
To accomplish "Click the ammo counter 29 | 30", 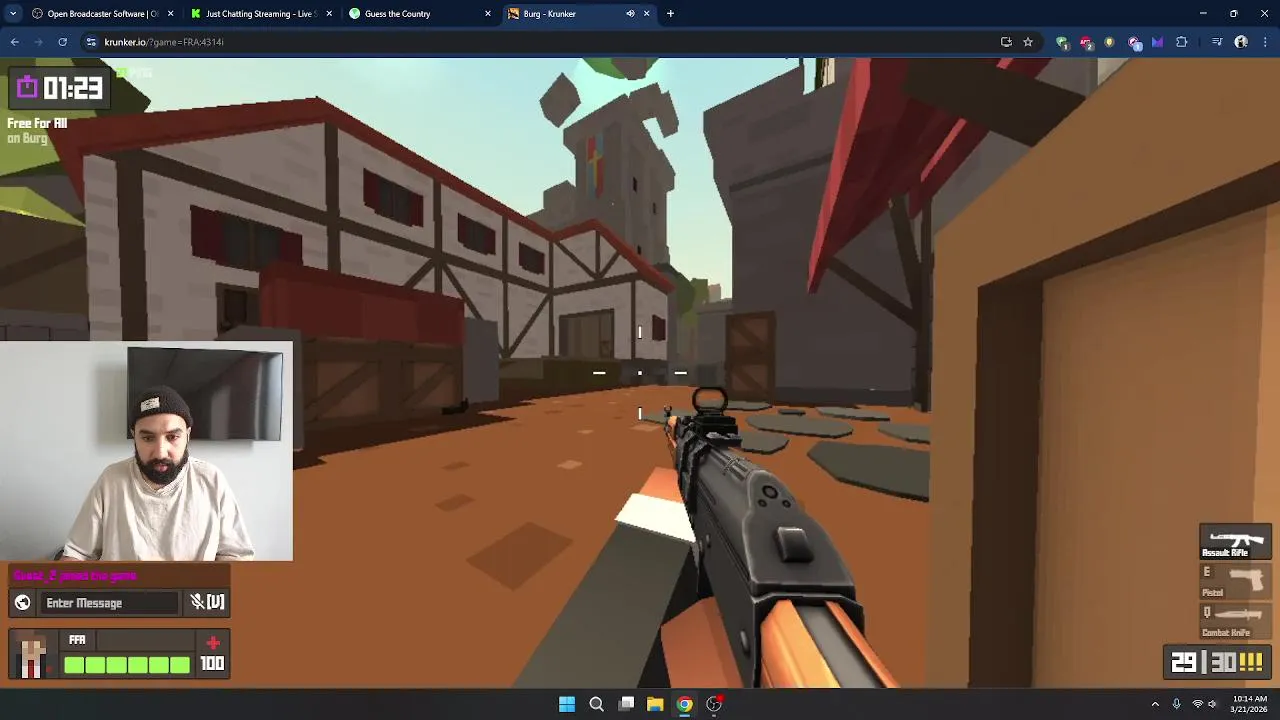I will (1218, 662).
